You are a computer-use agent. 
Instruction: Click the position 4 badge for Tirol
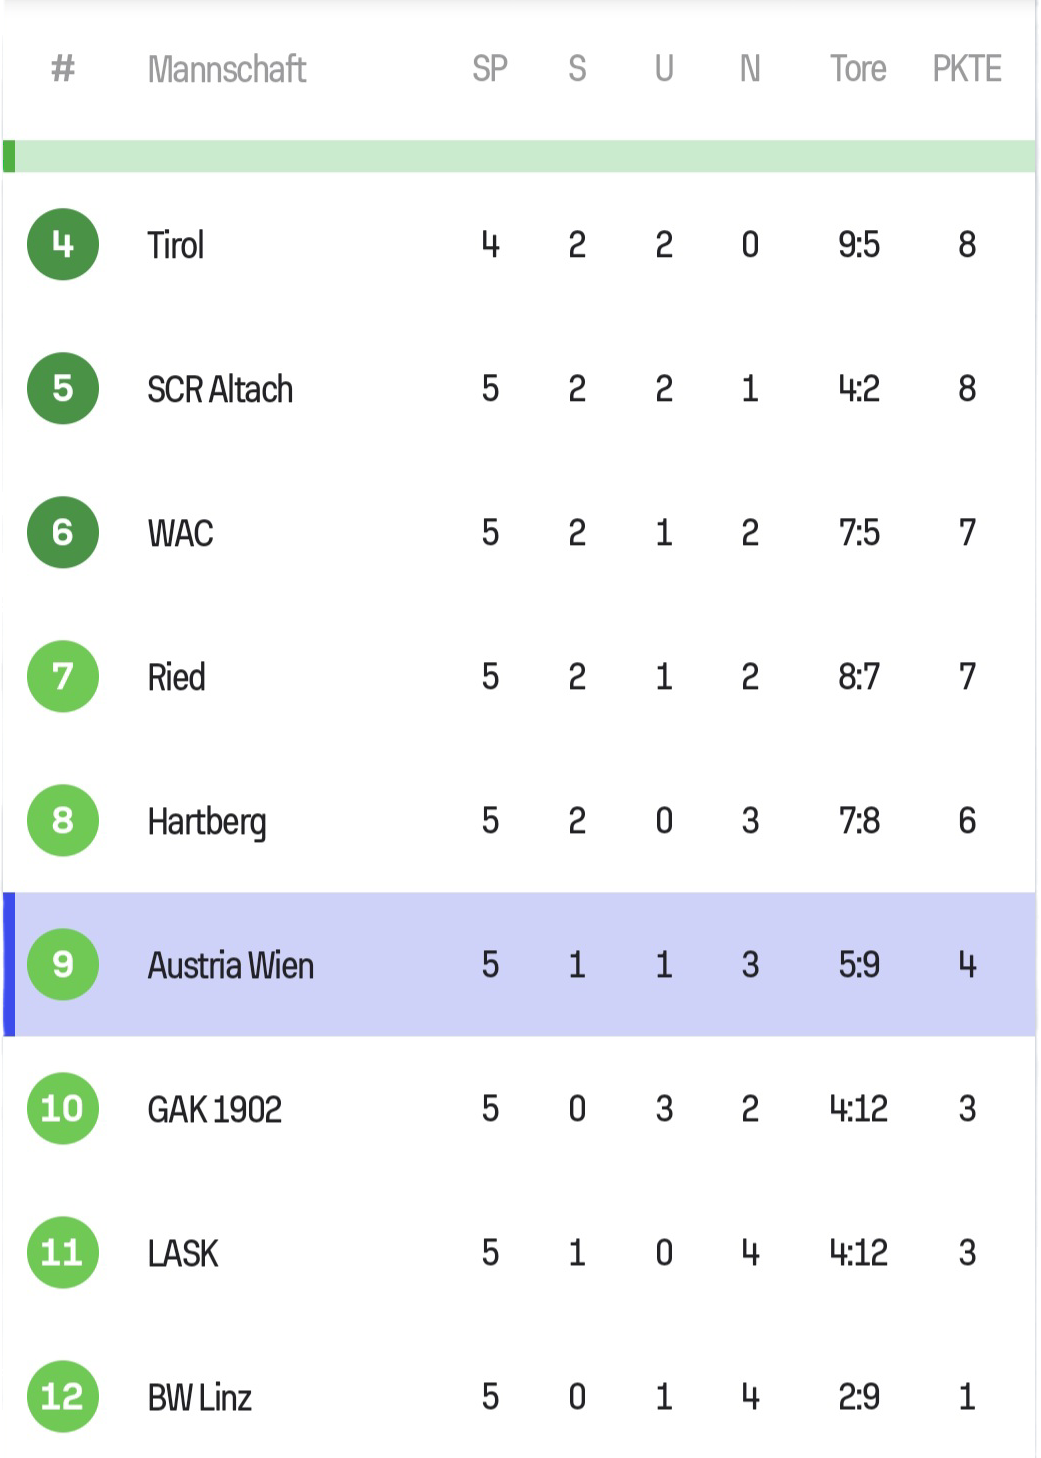[x=63, y=244]
